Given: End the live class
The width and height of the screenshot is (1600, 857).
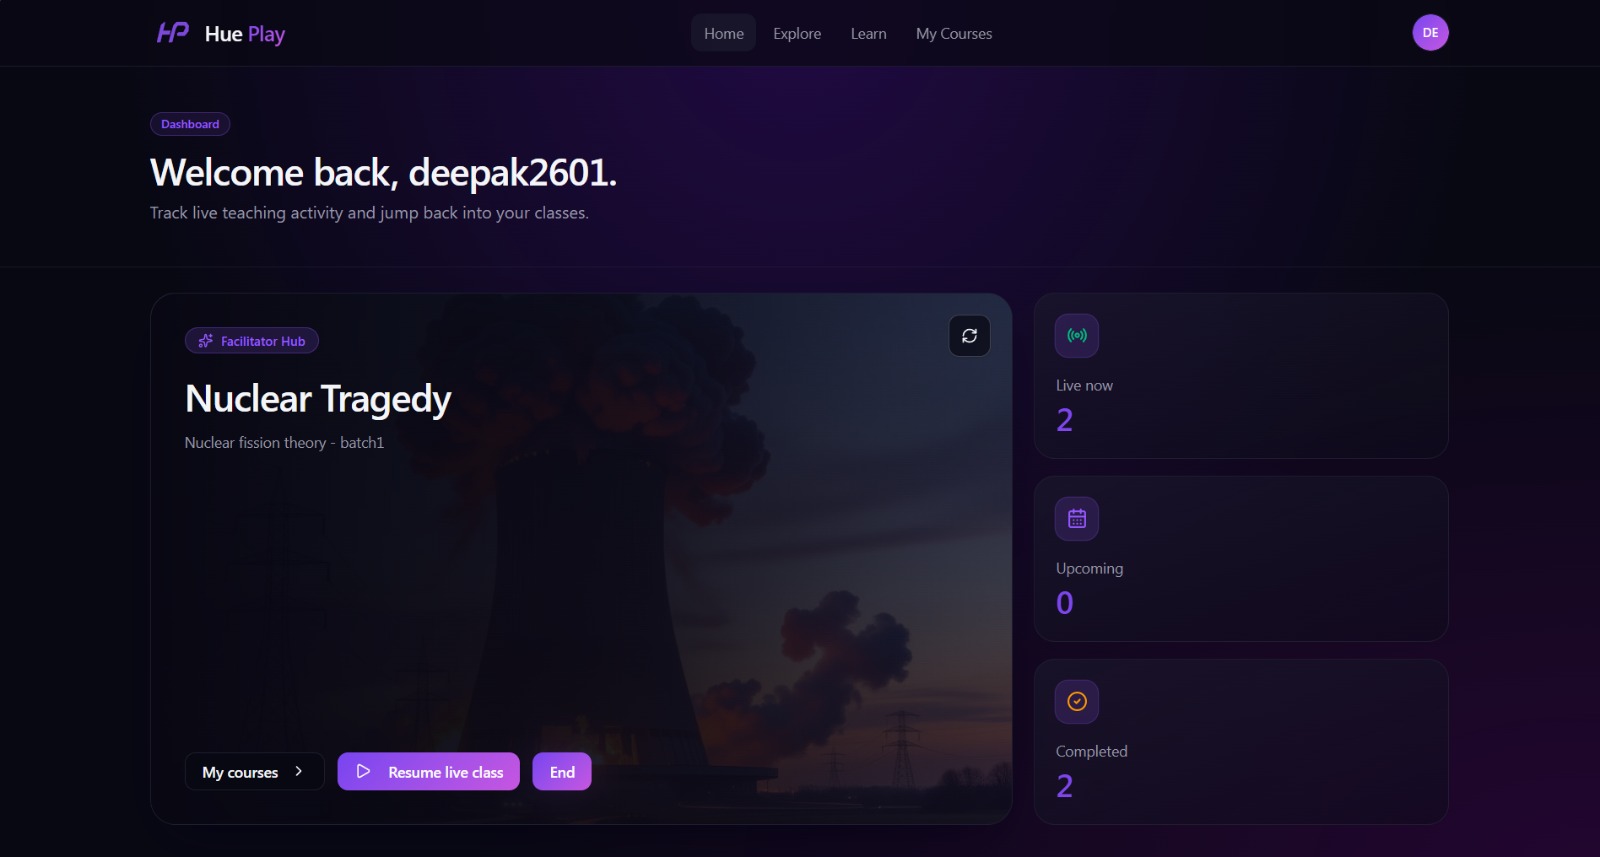Looking at the screenshot, I should [562, 771].
